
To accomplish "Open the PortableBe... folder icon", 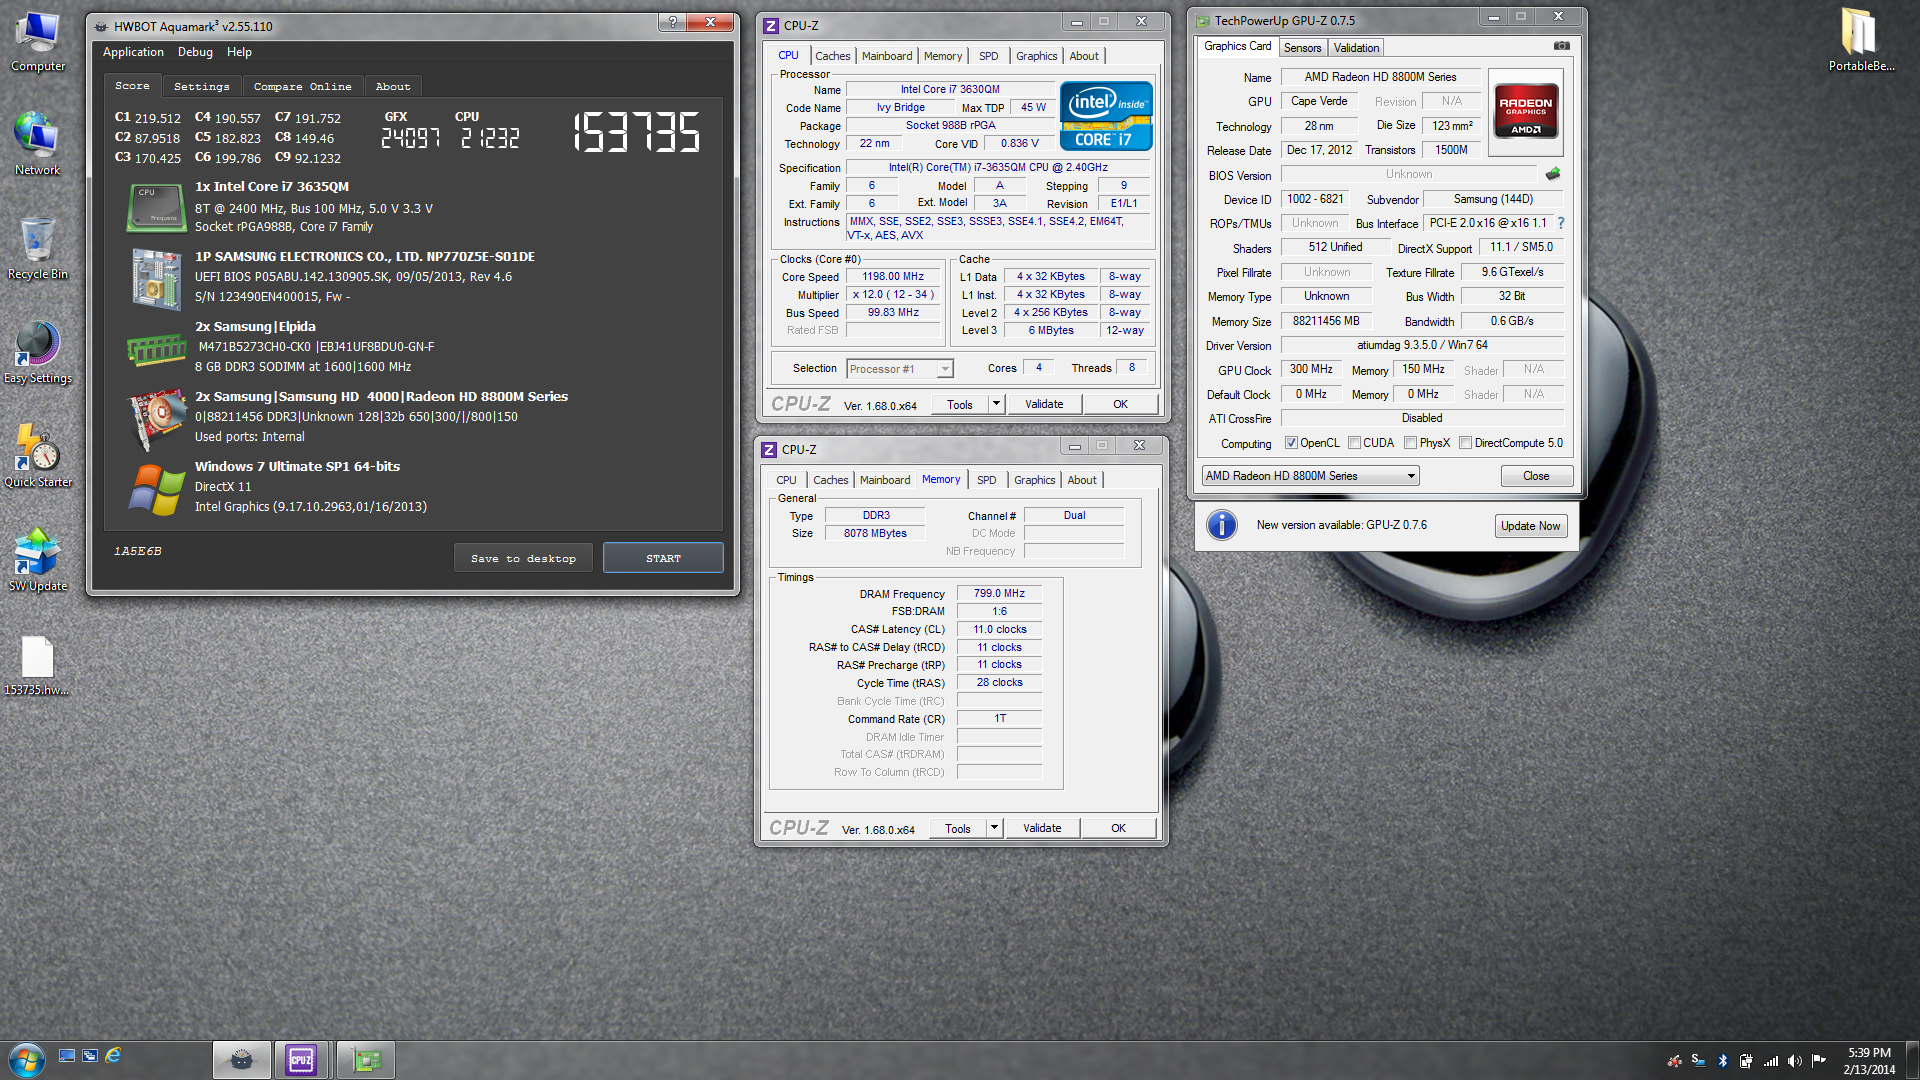I will [1861, 41].
